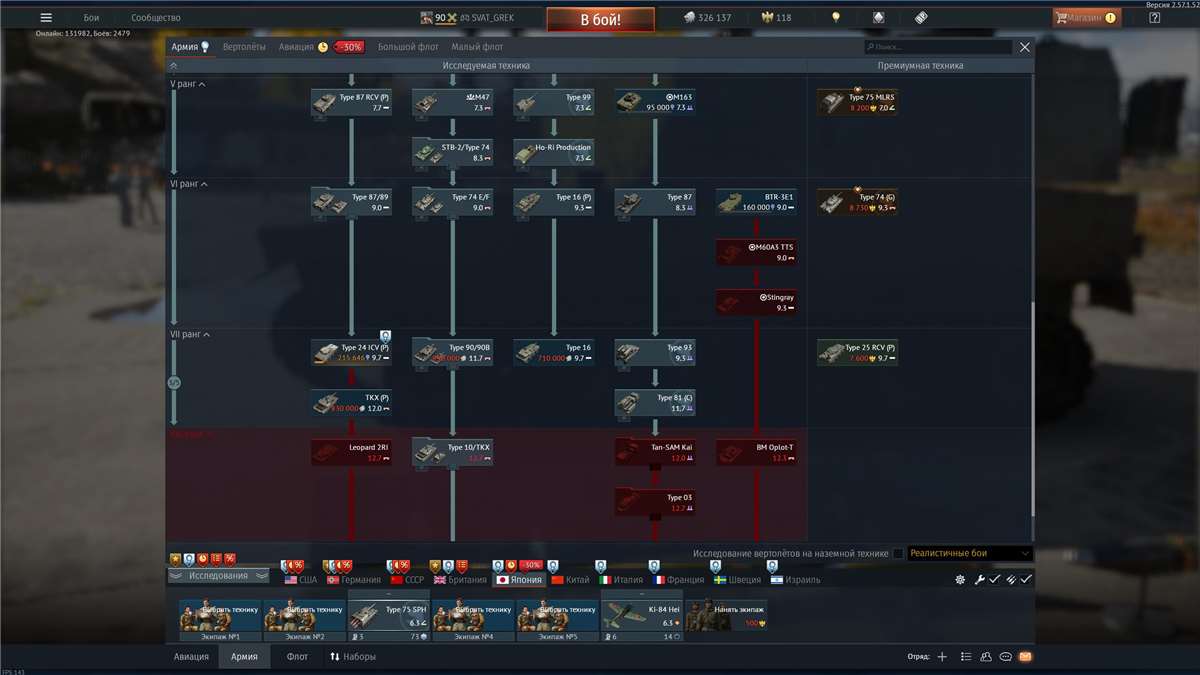1200x675 pixels.
Task: Select the Германия nation tab
Action: [x=354, y=580]
